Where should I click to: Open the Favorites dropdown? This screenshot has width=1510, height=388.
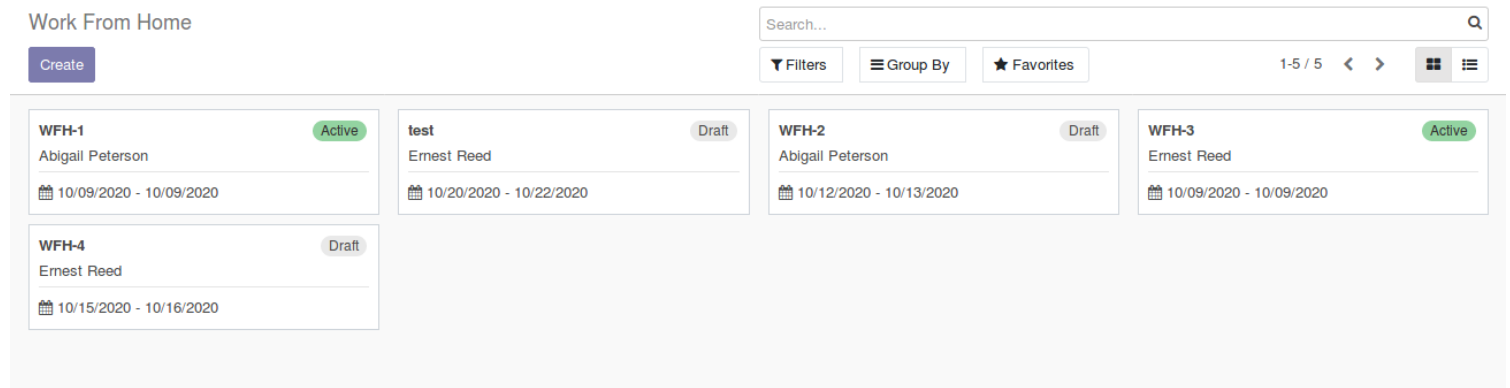(x=1035, y=64)
